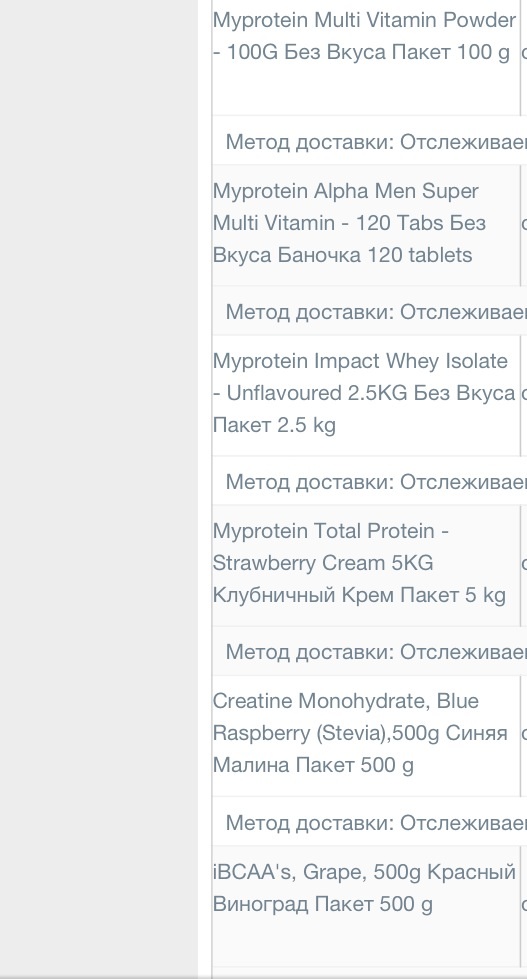
Task: Click 'Клубничный Крем Пакет 5 kg' text line
Action: coord(359,595)
